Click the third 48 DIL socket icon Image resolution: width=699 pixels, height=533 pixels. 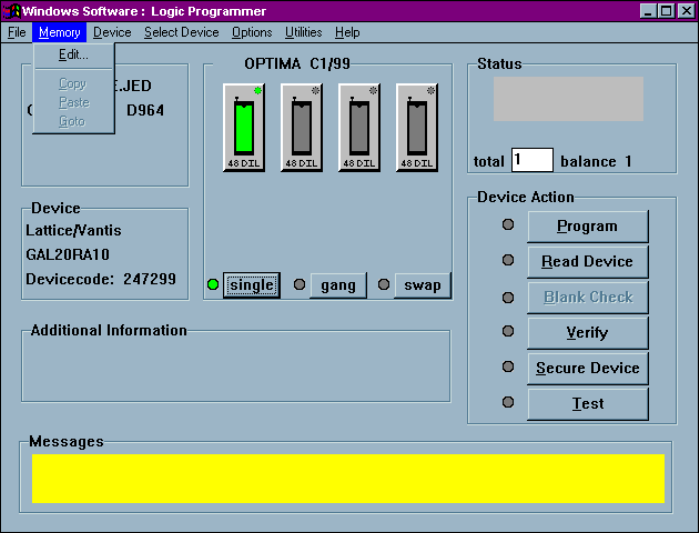coord(360,127)
